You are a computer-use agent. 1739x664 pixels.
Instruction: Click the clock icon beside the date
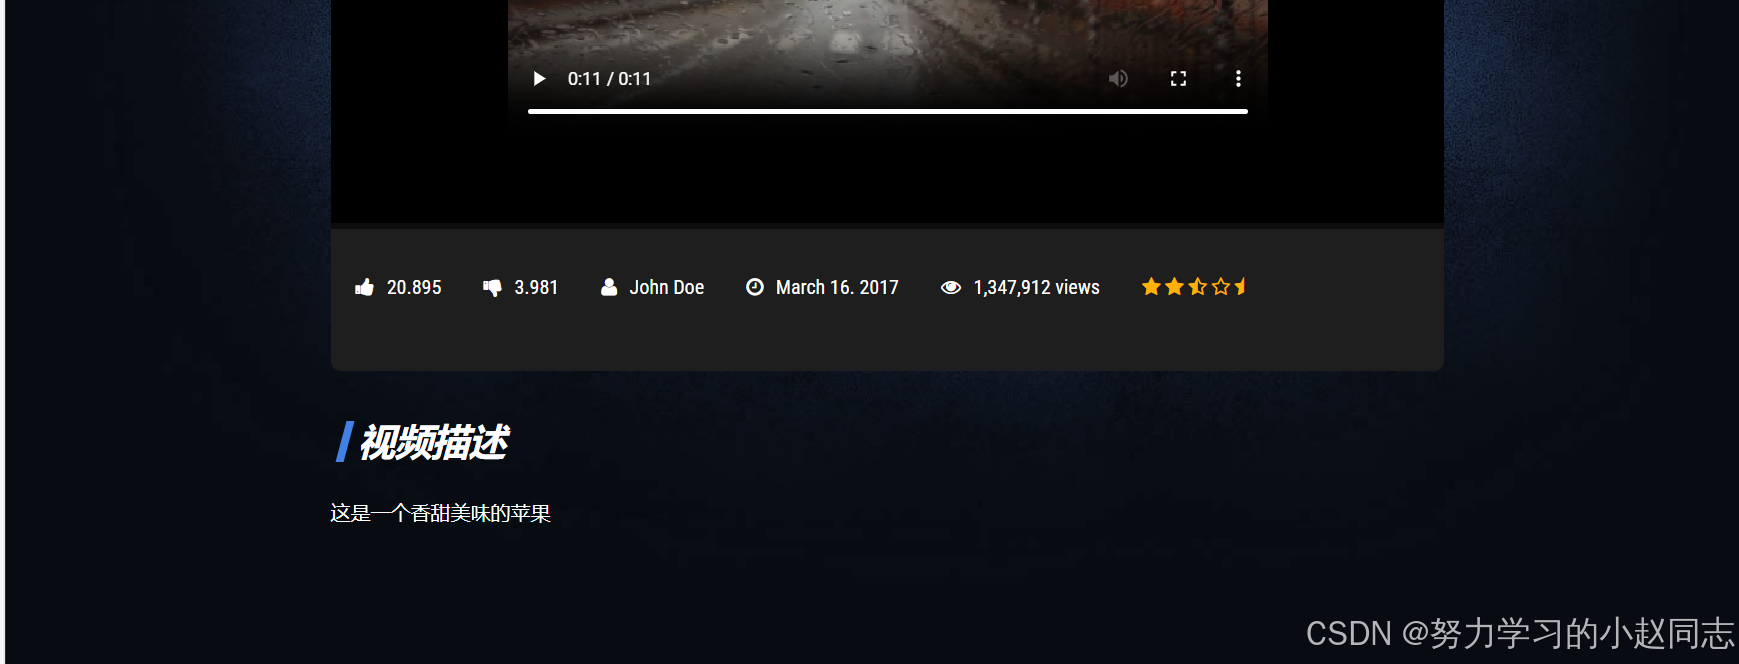coord(755,287)
